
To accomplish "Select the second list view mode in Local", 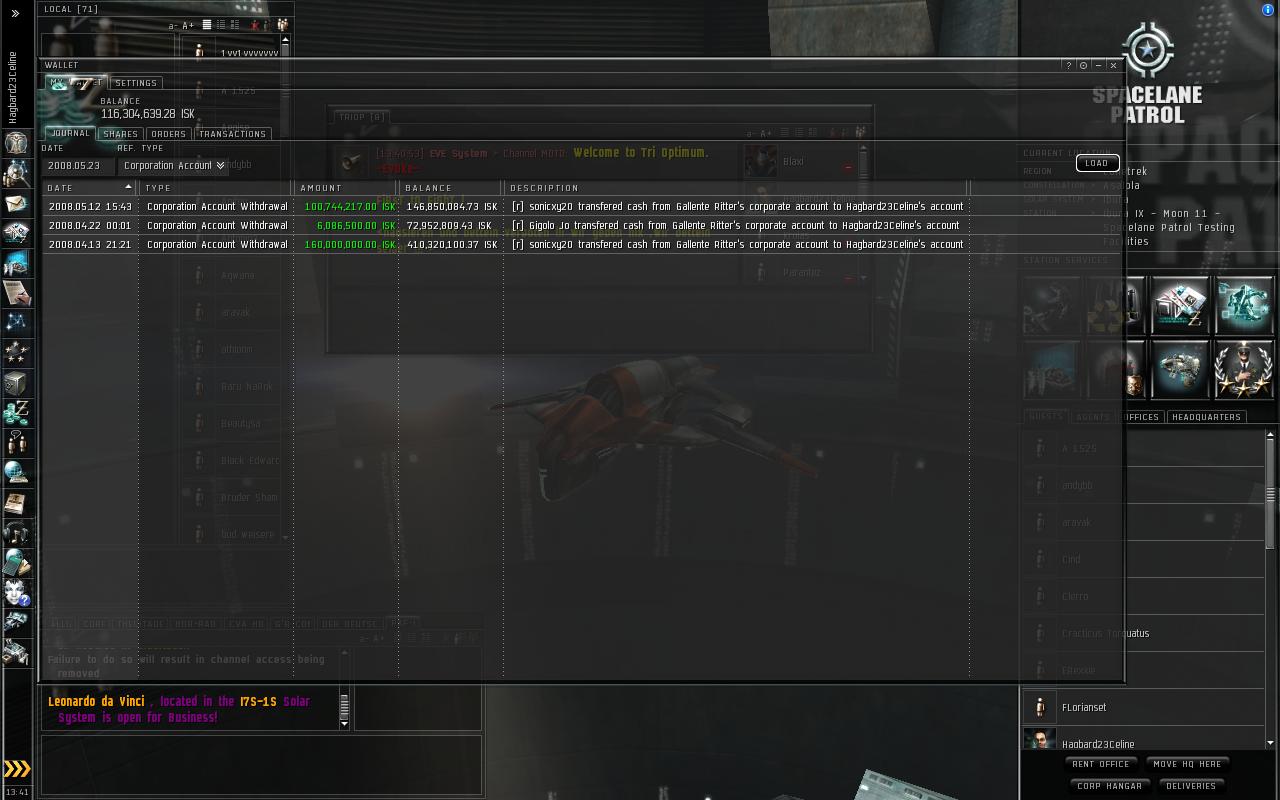I will click(x=221, y=25).
